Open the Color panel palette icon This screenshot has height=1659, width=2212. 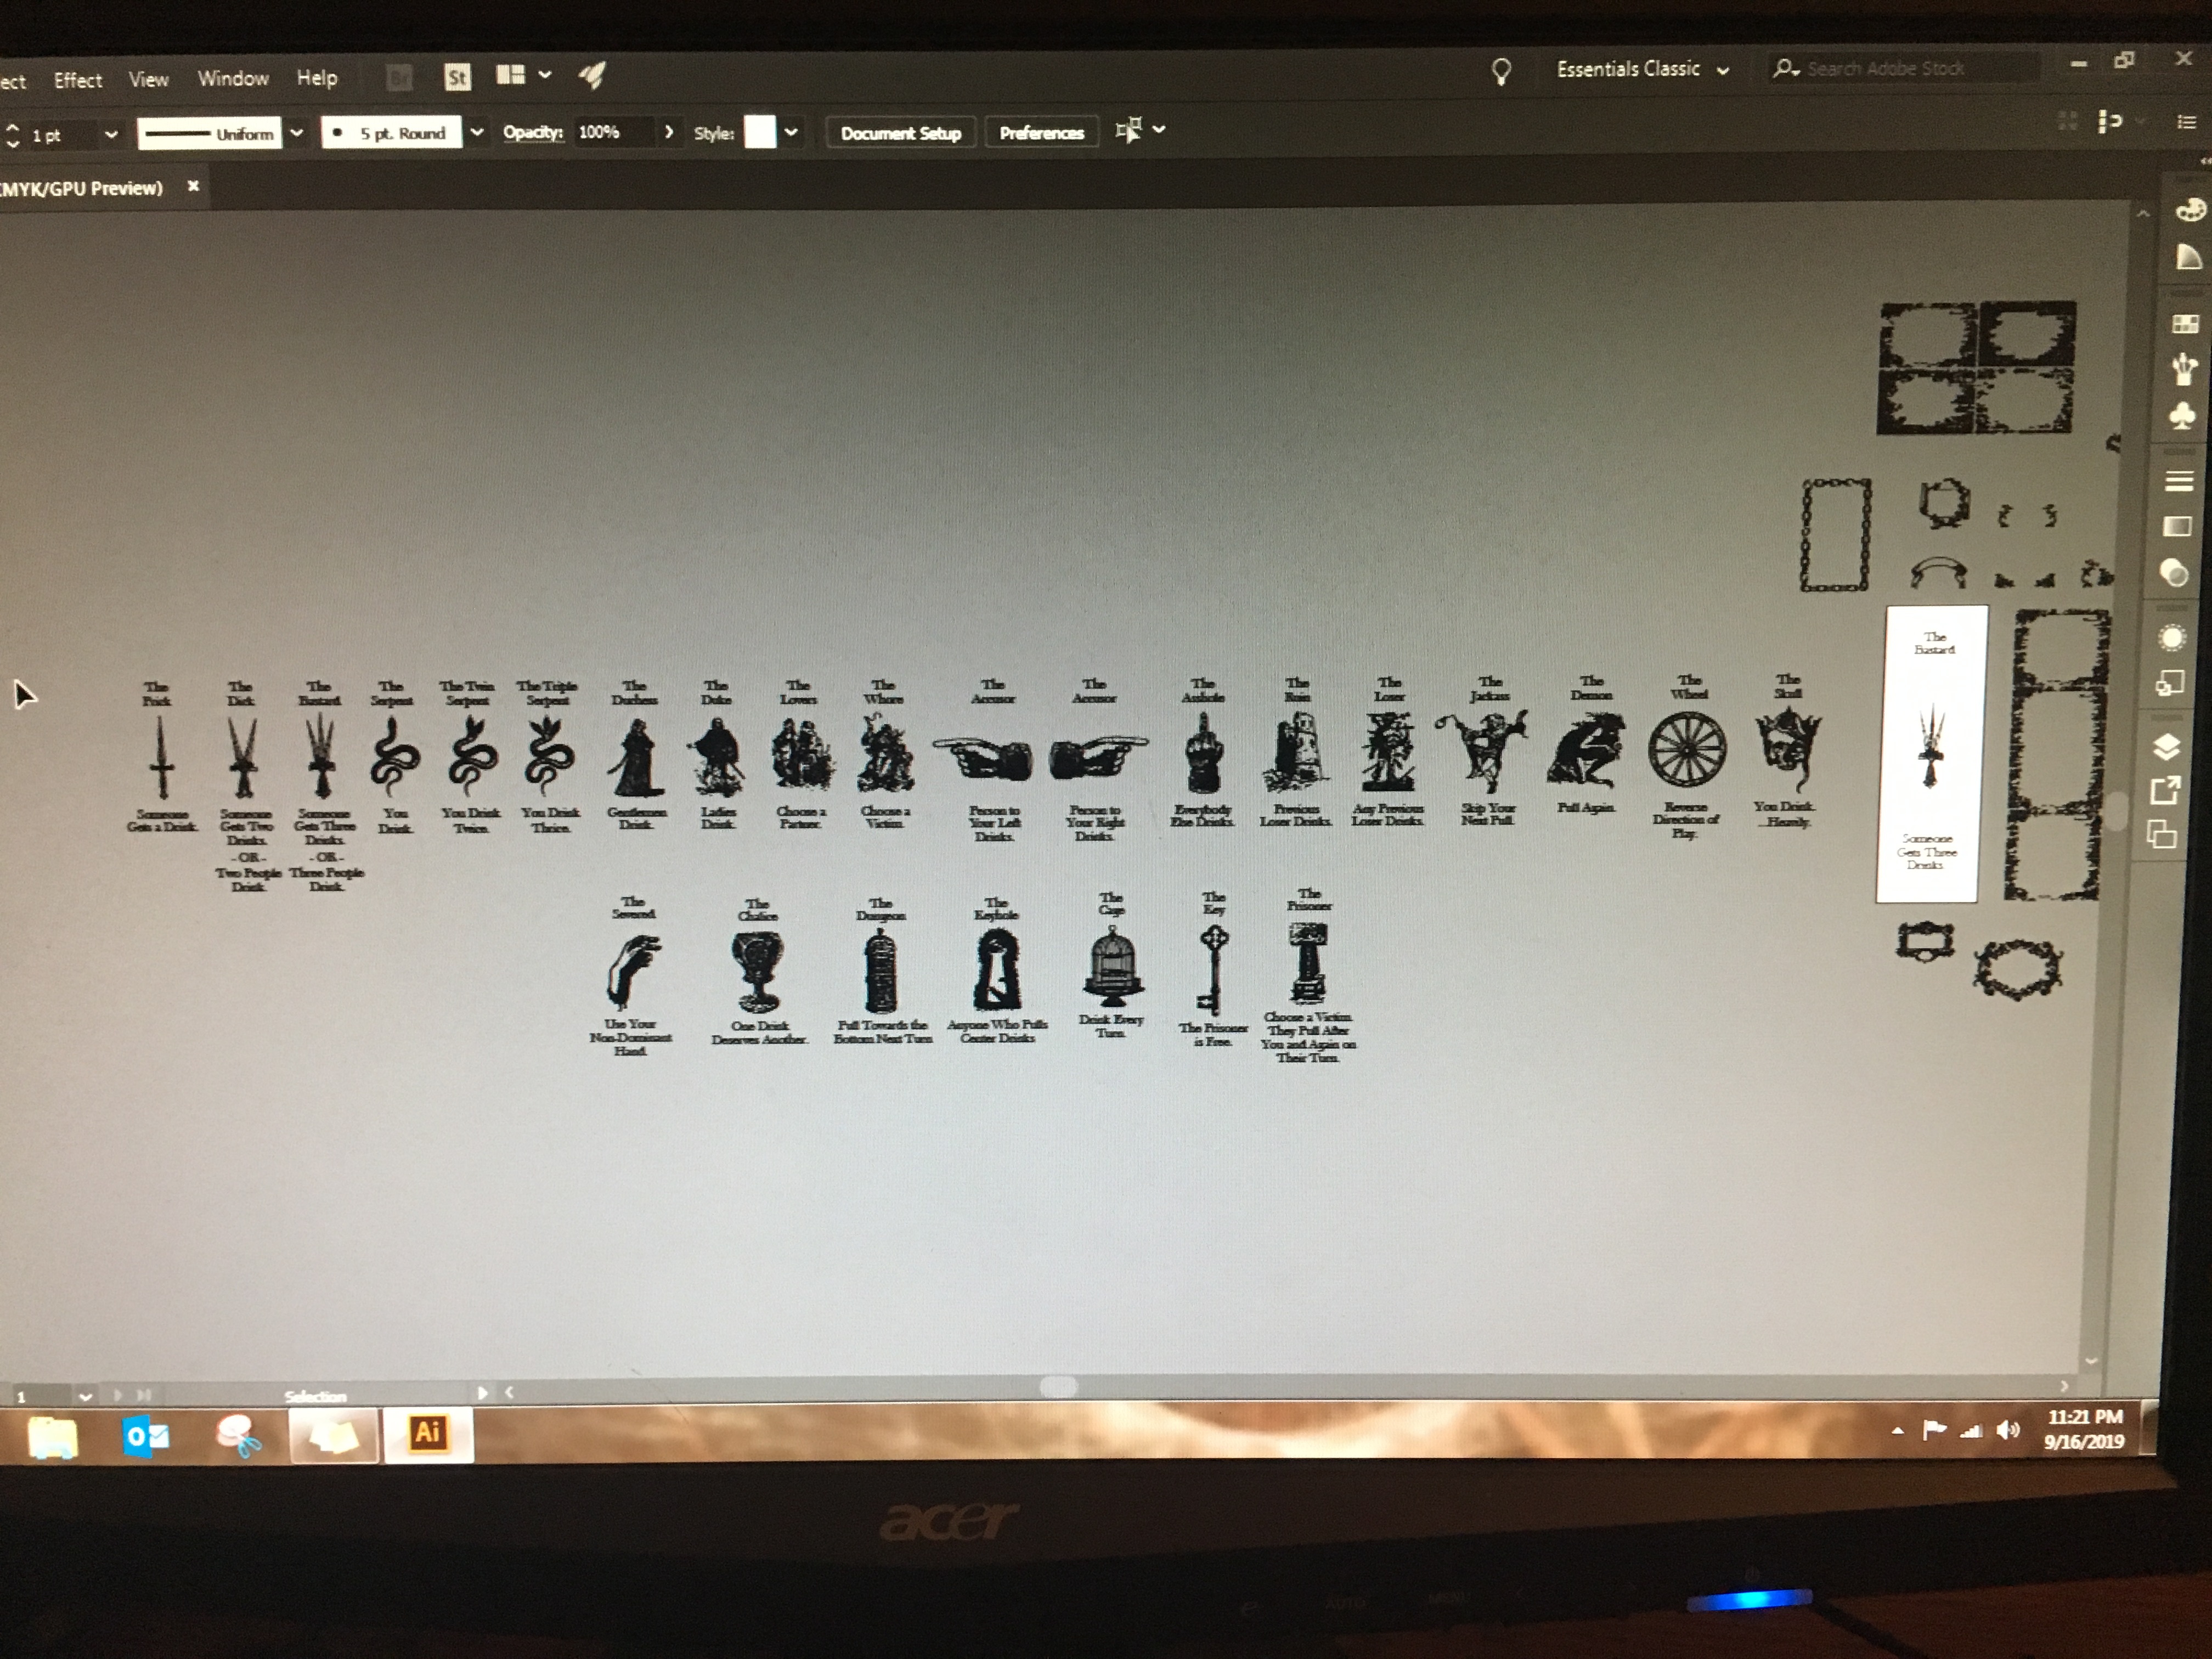click(2189, 210)
